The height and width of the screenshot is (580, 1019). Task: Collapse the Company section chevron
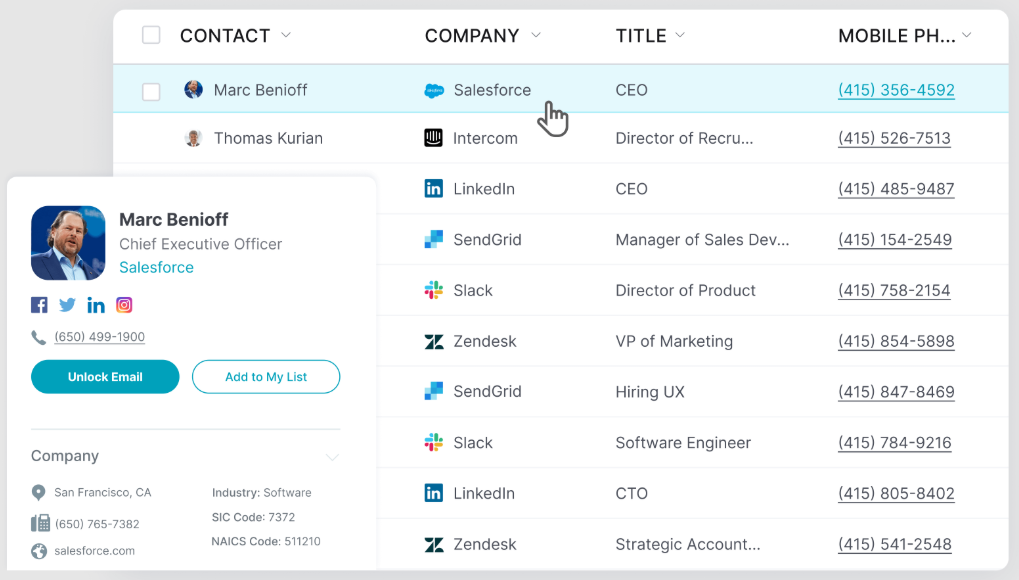point(332,457)
